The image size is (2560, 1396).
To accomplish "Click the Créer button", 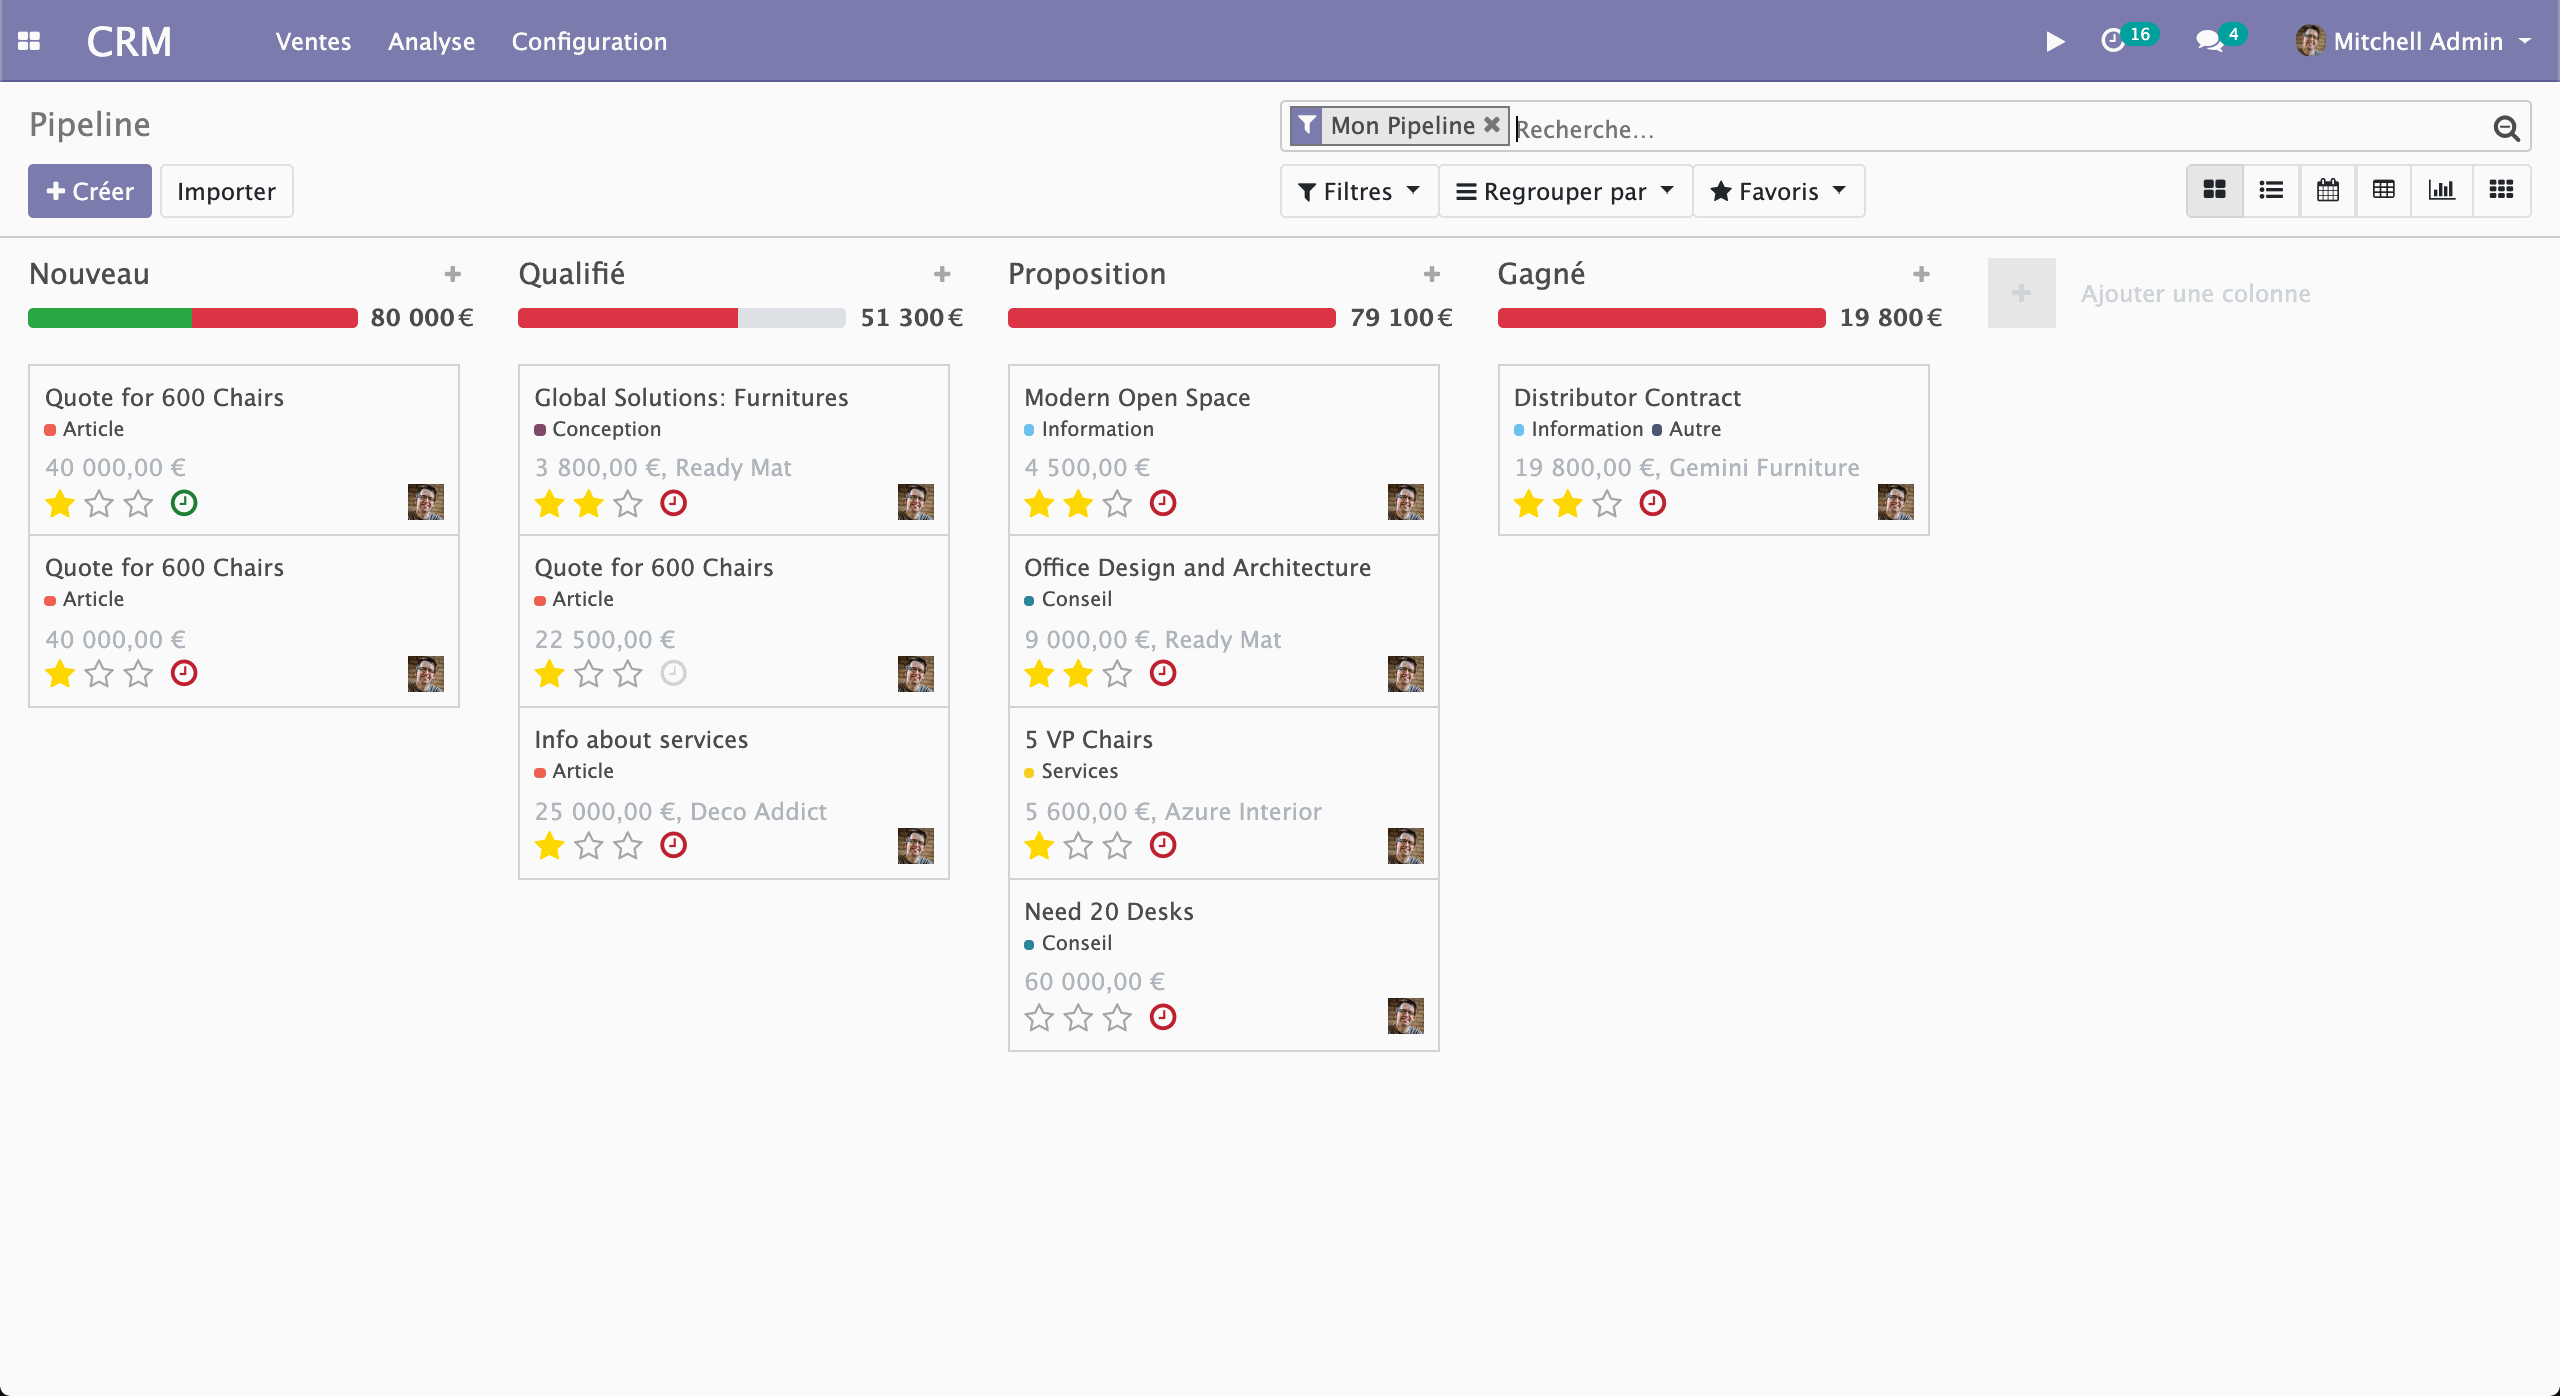I will 89,190.
